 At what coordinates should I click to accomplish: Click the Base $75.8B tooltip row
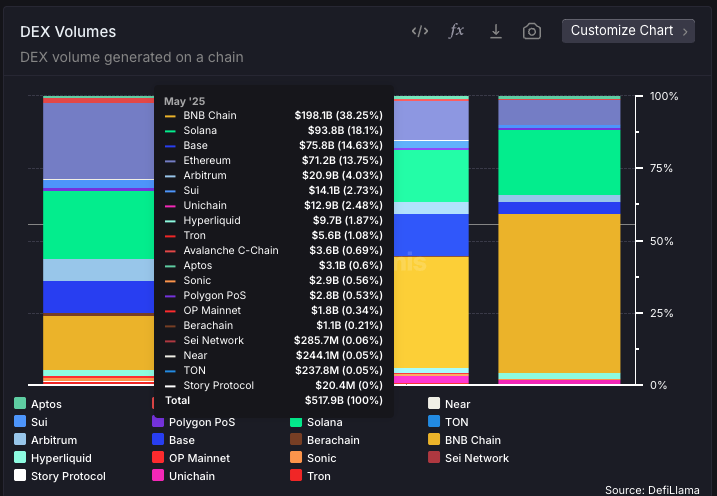pyautogui.click(x=273, y=145)
